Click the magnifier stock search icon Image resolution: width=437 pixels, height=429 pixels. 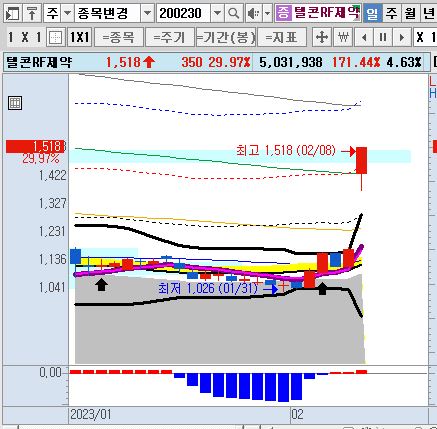point(234,14)
